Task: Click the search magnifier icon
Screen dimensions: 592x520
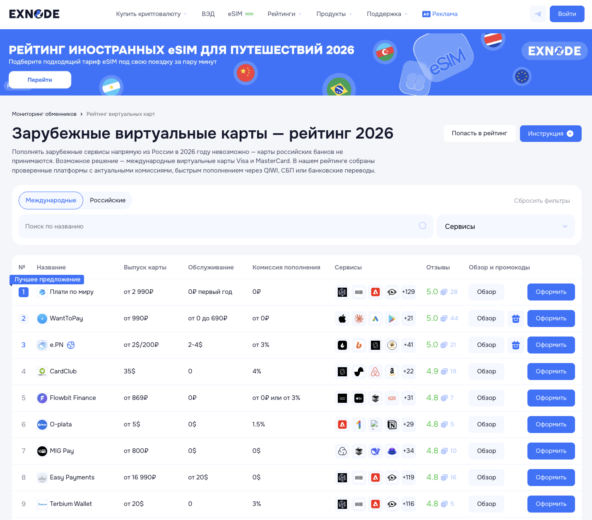Action: pyautogui.click(x=422, y=226)
